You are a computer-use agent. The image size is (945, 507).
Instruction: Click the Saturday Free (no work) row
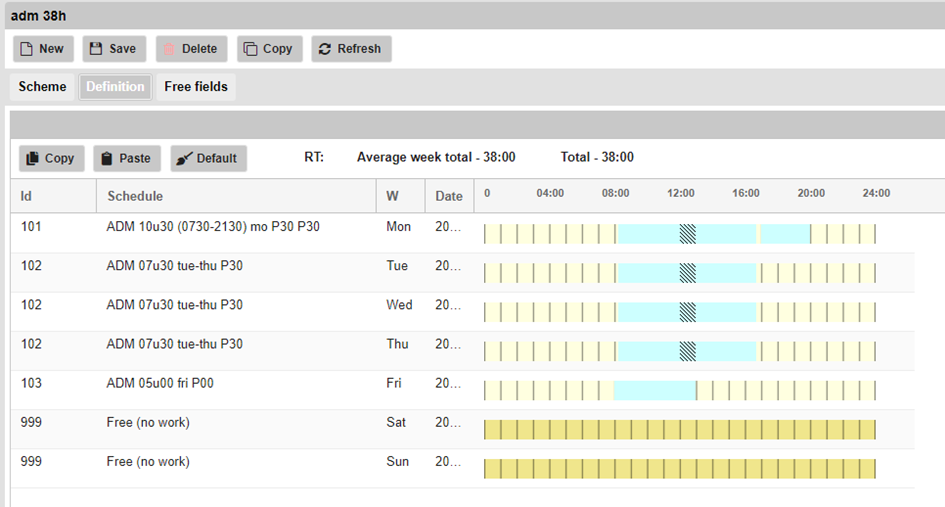(x=148, y=422)
